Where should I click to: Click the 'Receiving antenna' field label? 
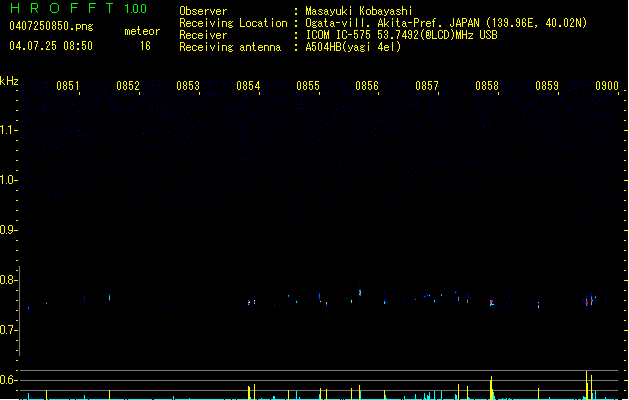(x=230, y=47)
